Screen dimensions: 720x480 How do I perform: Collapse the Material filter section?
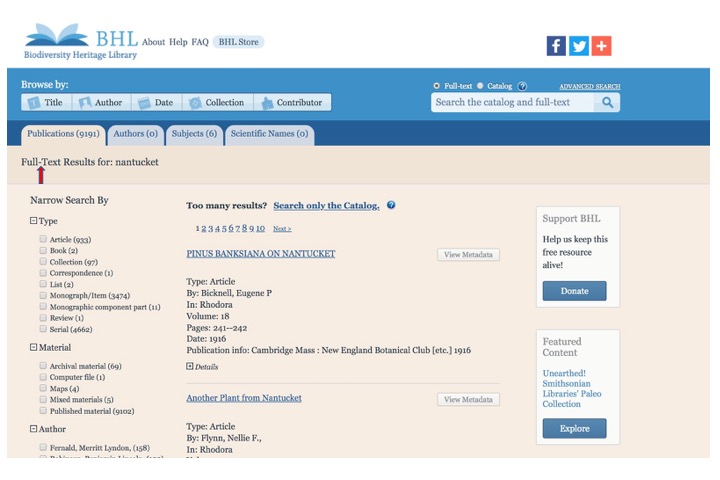[34, 347]
